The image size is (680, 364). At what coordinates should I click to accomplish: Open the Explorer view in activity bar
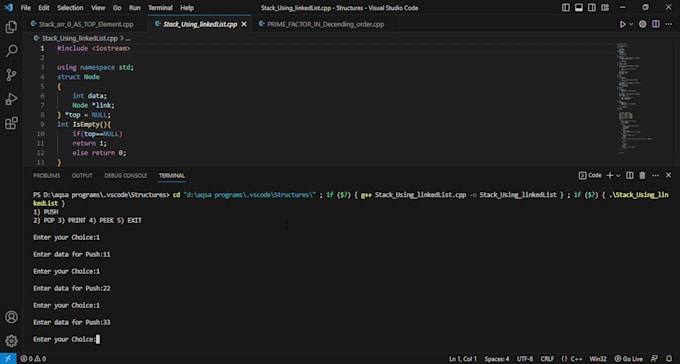(x=11, y=27)
